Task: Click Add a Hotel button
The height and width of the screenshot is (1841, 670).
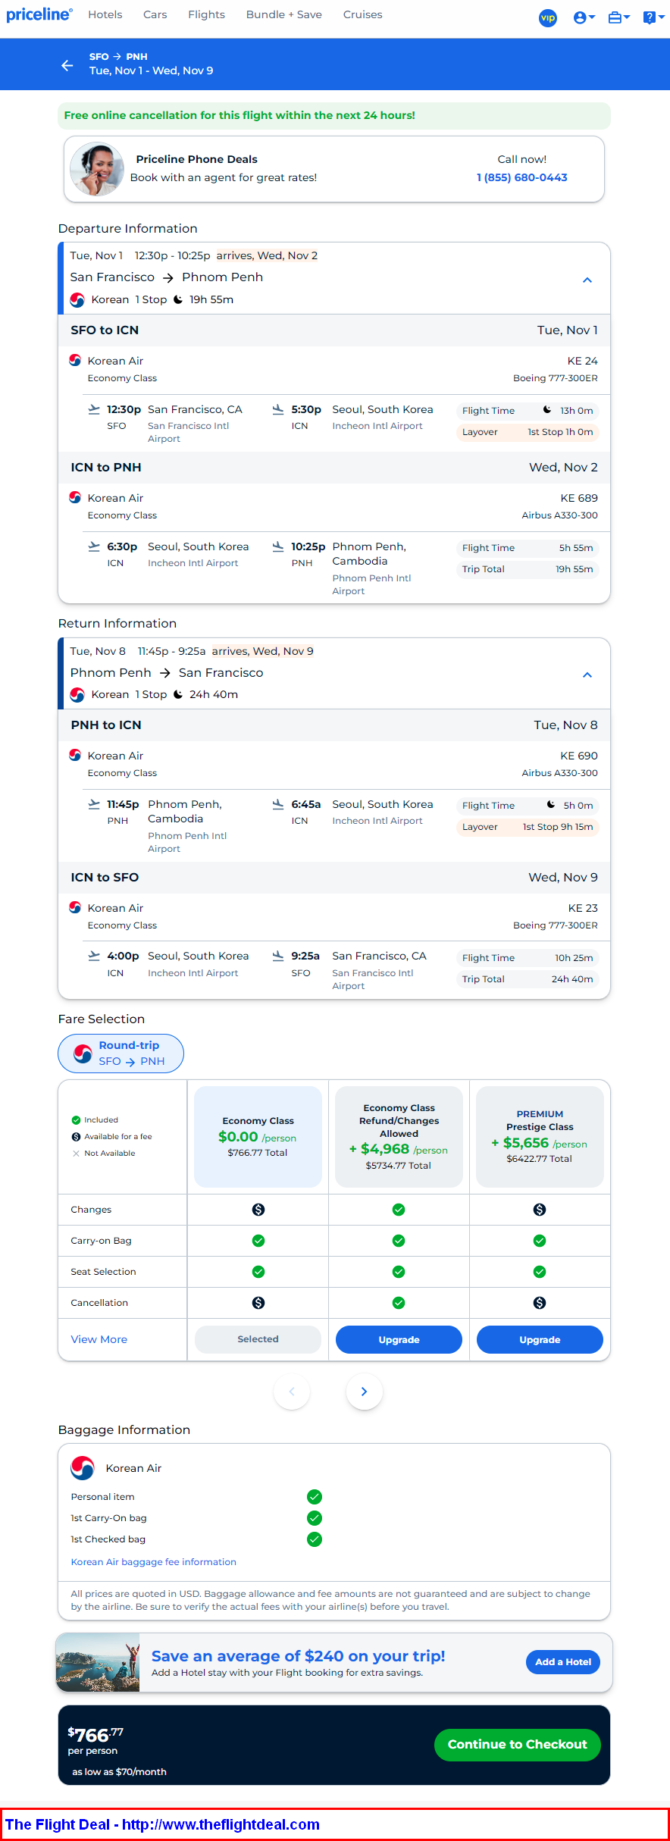Action: click(x=563, y=1662)
